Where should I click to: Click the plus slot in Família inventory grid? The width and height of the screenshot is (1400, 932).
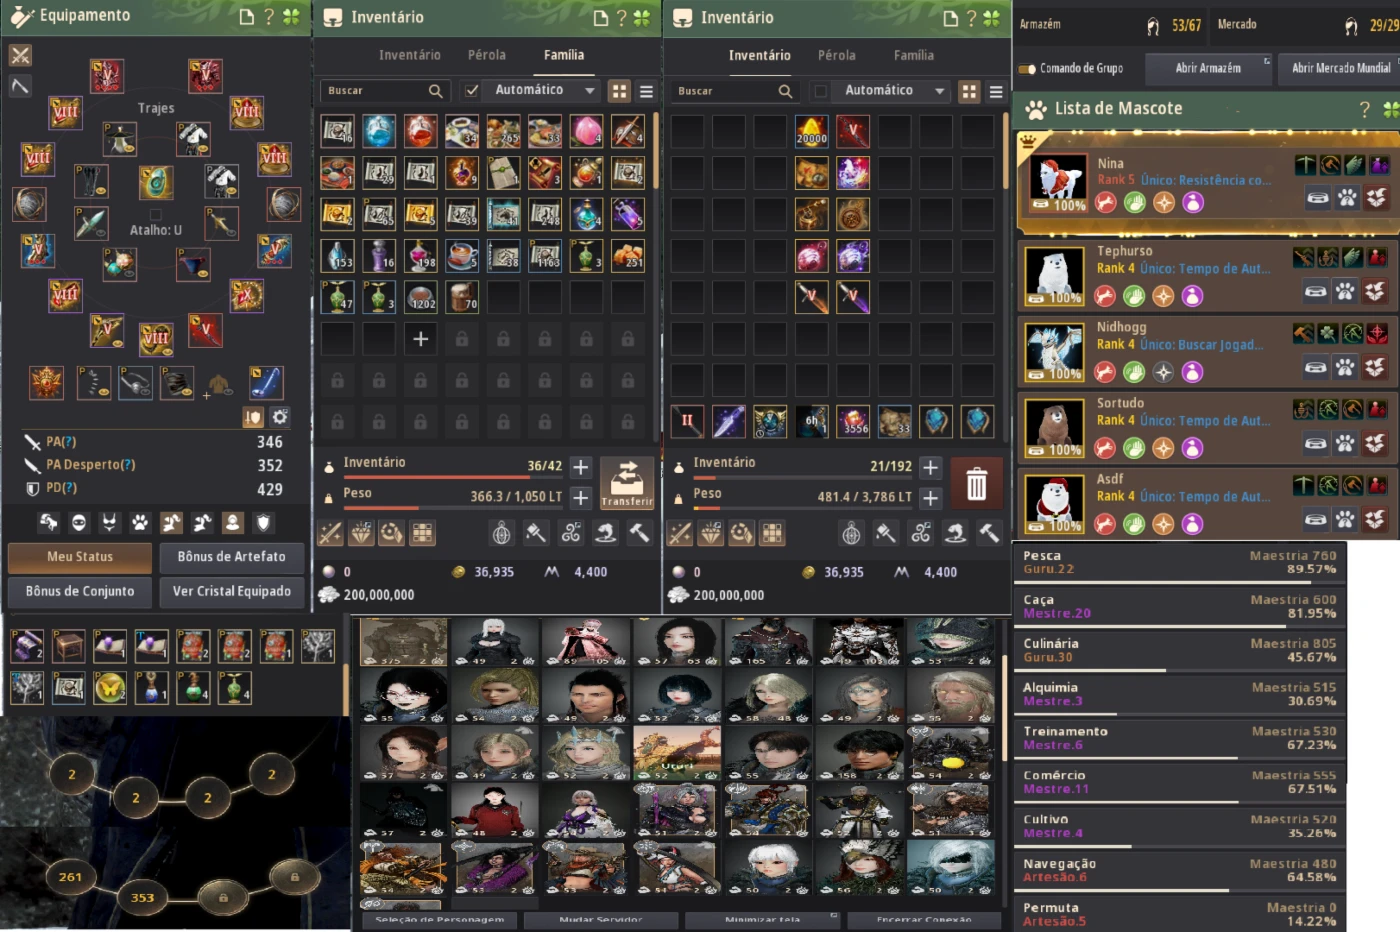[x=421, y=339]
